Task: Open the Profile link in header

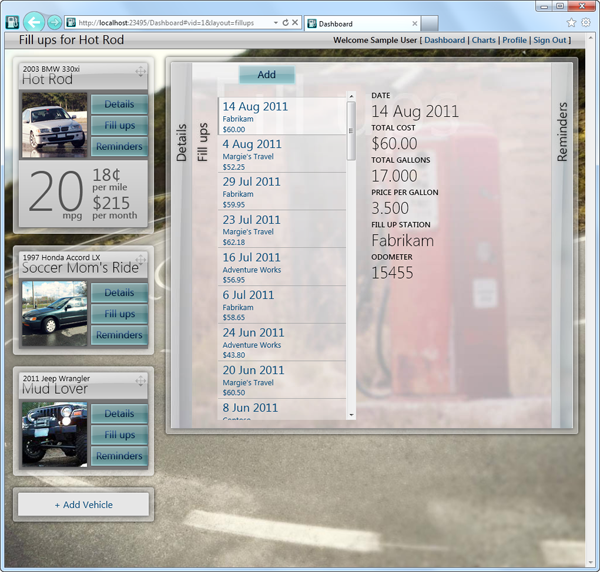Action: (x=514, y=40)
